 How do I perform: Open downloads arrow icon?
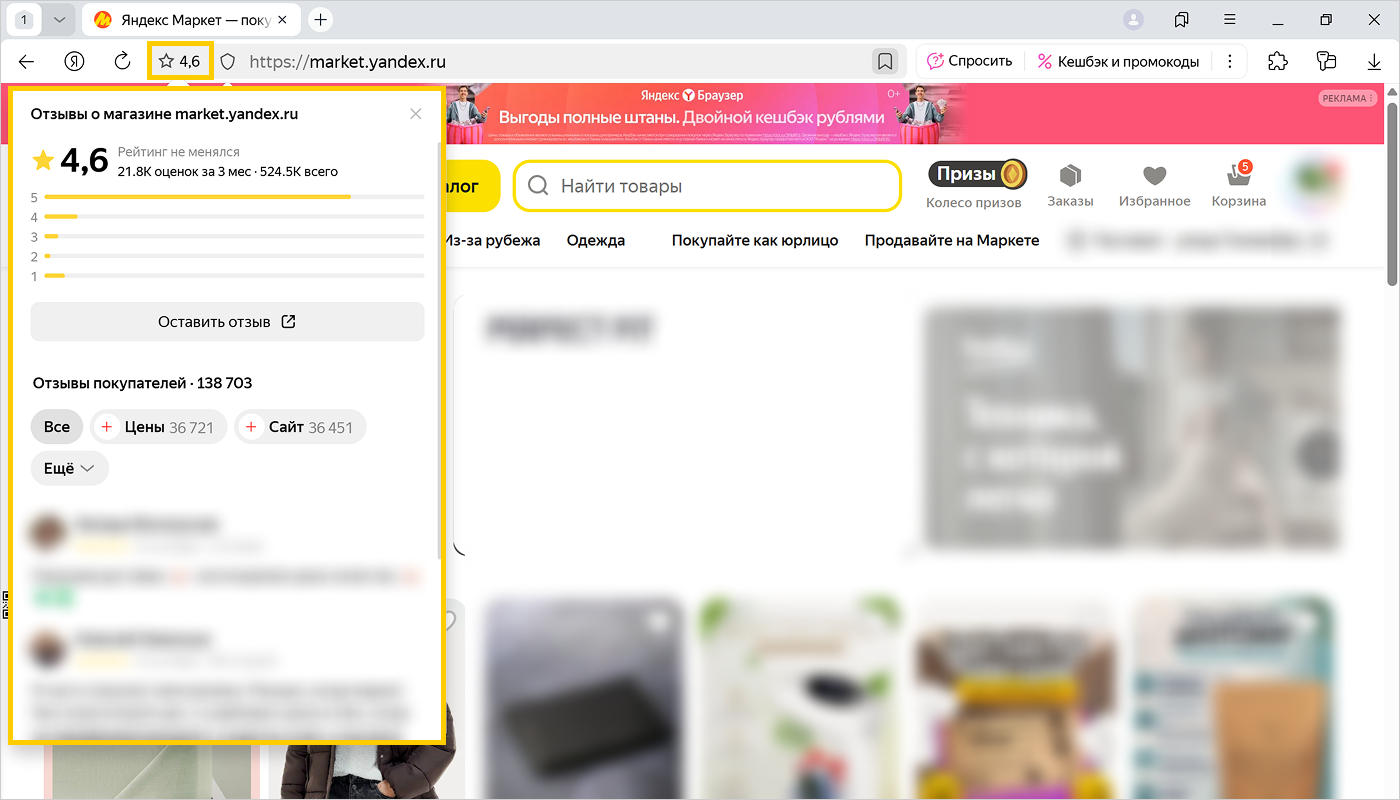(1374, 62)
